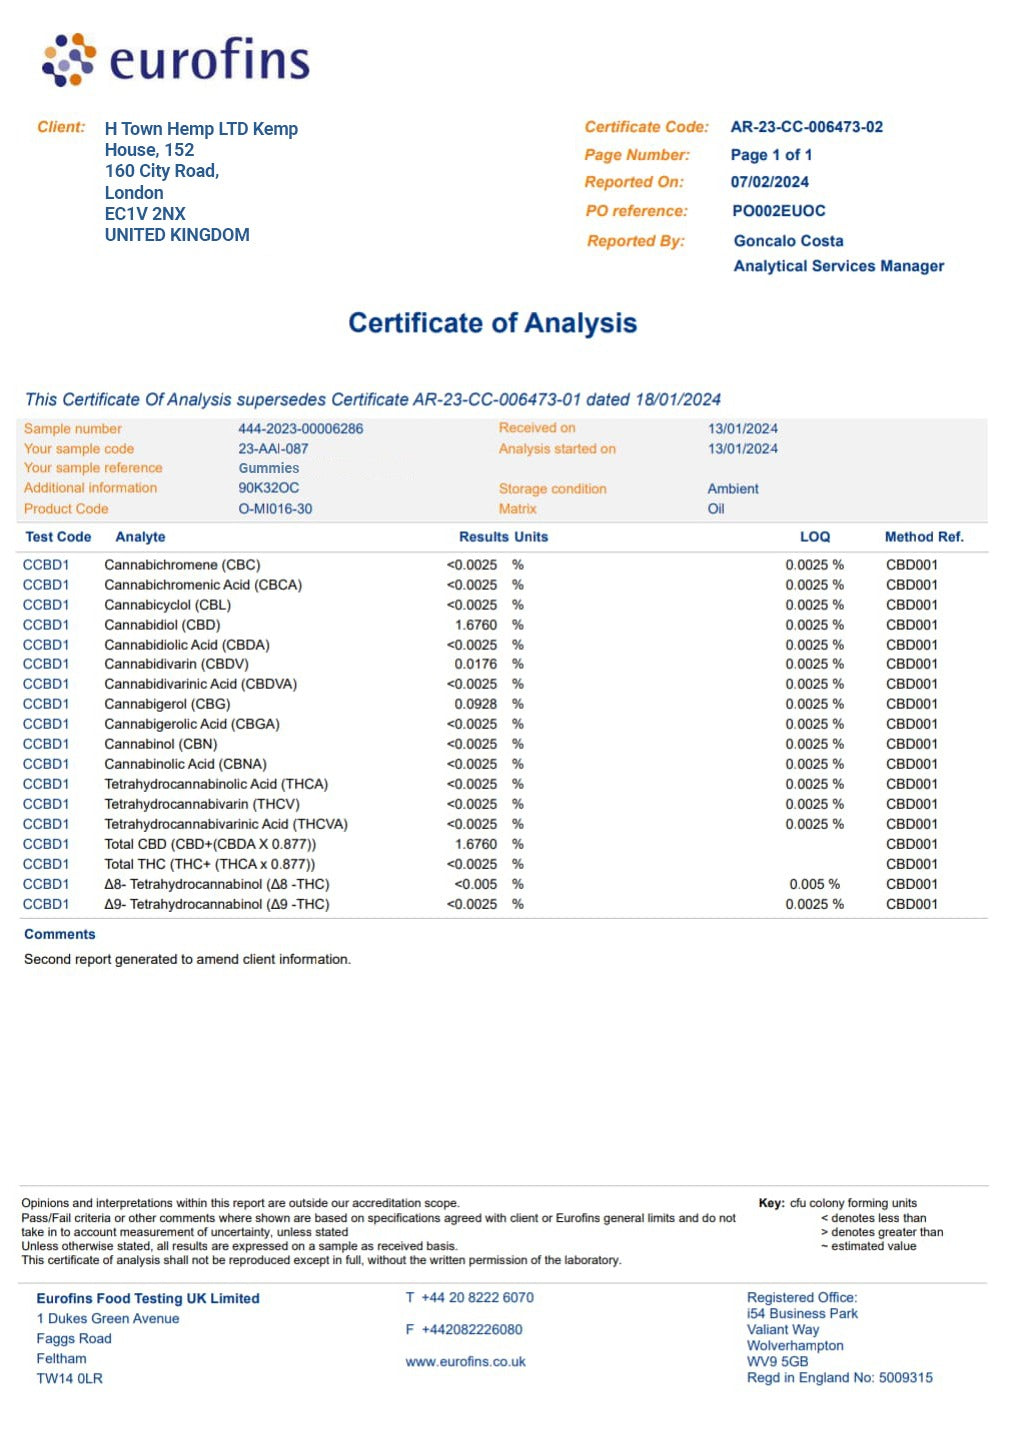1019x1440 pixels.
Task: Click the telephone number +44 20 8222 6070
Action: pyautogui.click(x=477, y=1297)
